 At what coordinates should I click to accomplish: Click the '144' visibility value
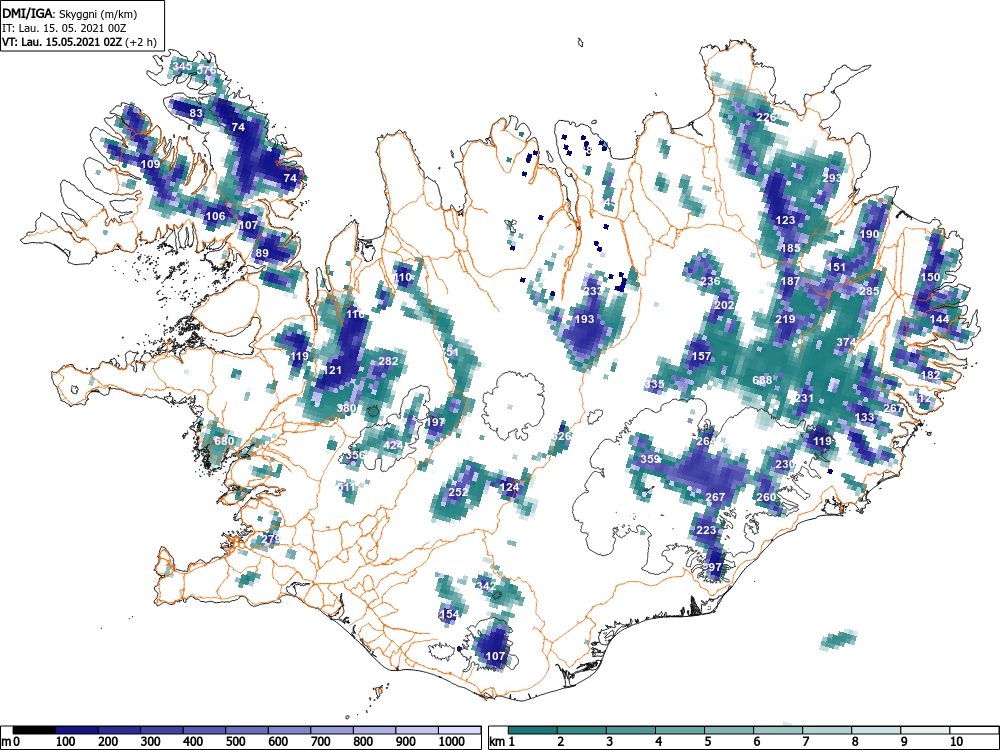pyautogui.click(x=939, y=319)
